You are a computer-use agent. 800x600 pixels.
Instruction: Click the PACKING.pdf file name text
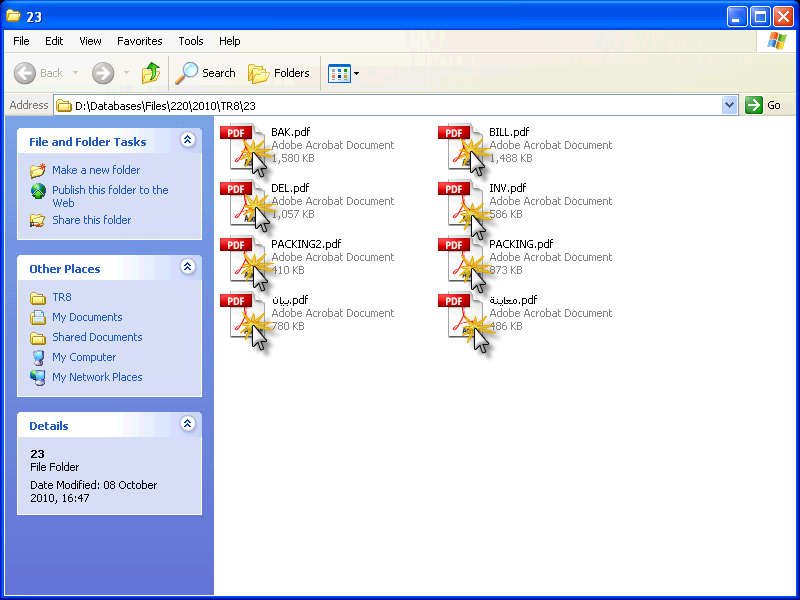[x=520, y=244]
